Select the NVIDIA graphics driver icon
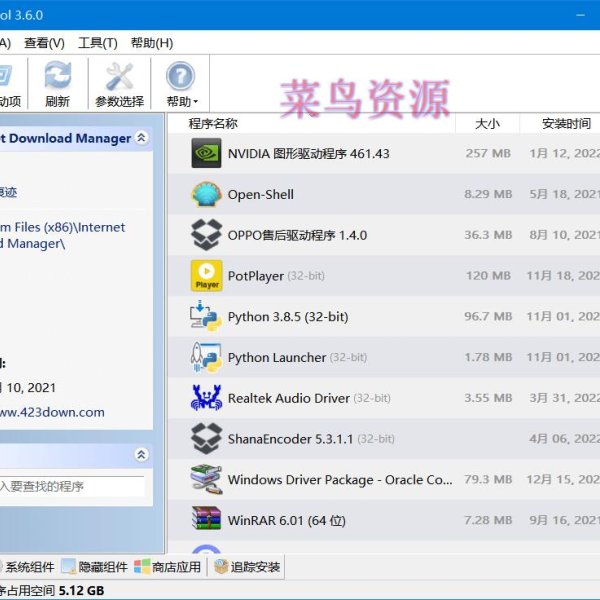 (206, 153)
